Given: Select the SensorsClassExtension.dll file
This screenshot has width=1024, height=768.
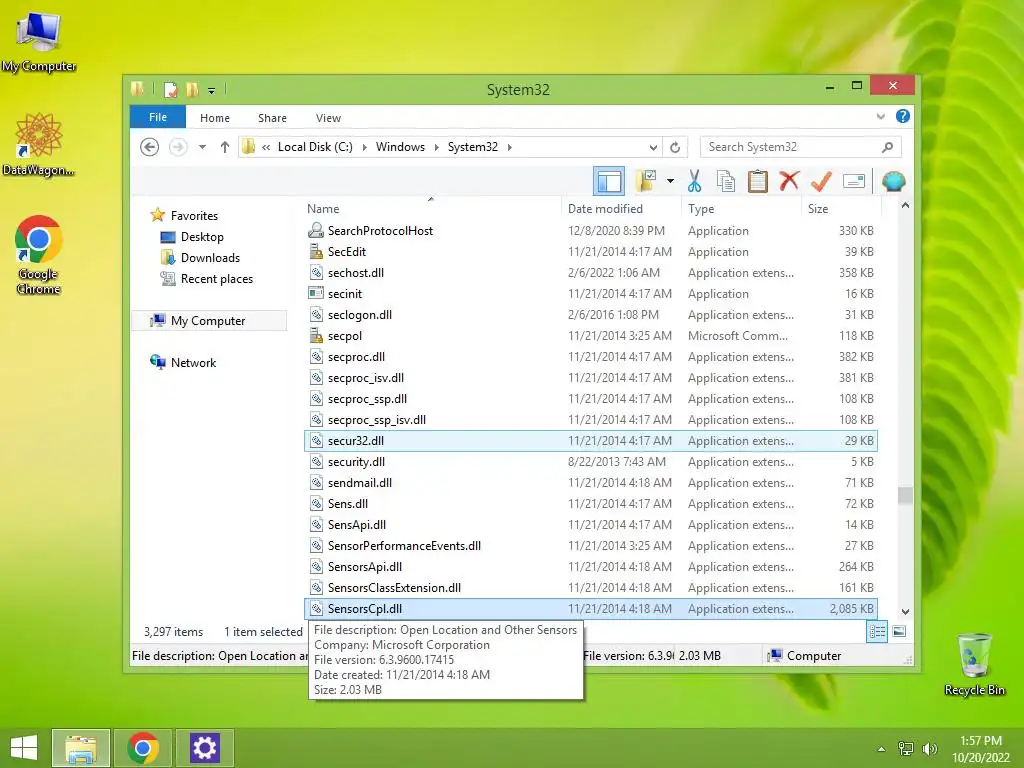Looking at the screenshot, I should pyautogui.click(x=590, y=588).
